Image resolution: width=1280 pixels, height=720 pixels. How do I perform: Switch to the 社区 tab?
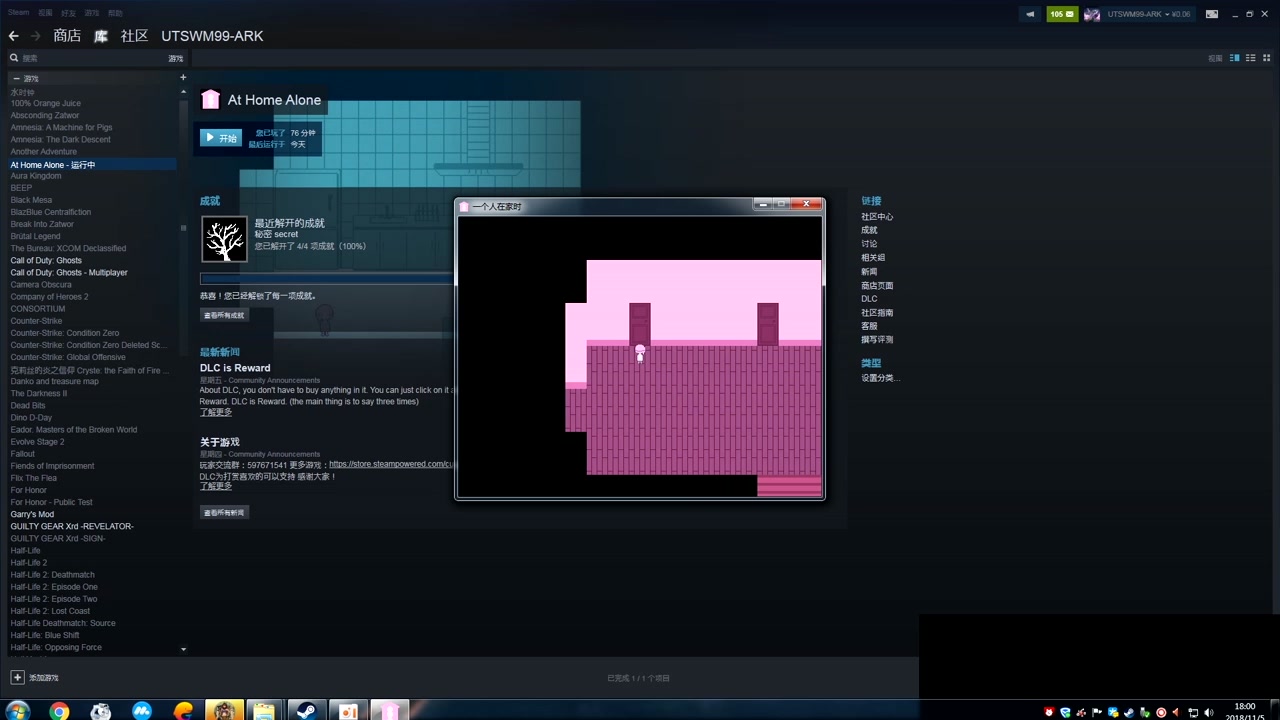(x=134, y=36)
